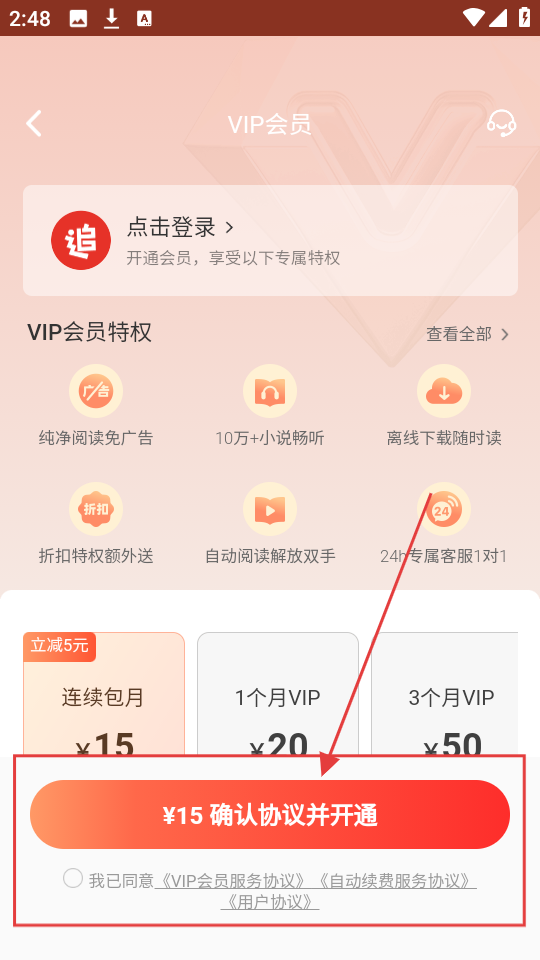Tap the download status bar icon
This screenshot has width=540, height=960.
[111, 18]
